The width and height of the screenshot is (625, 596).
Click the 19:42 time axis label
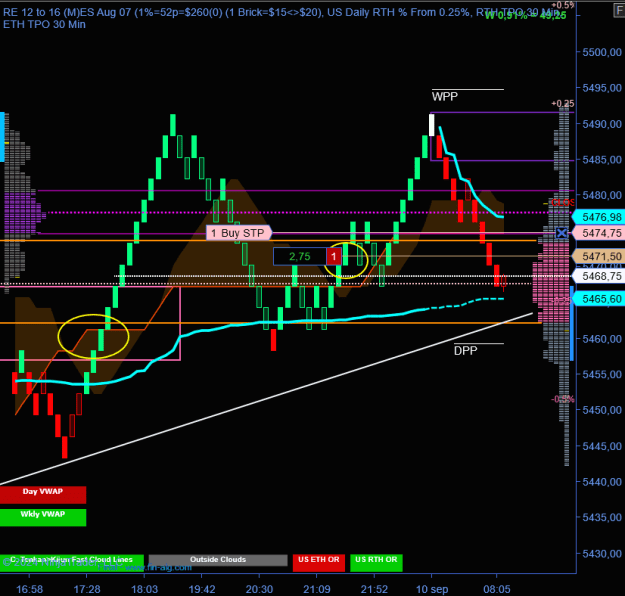(202, 589)
